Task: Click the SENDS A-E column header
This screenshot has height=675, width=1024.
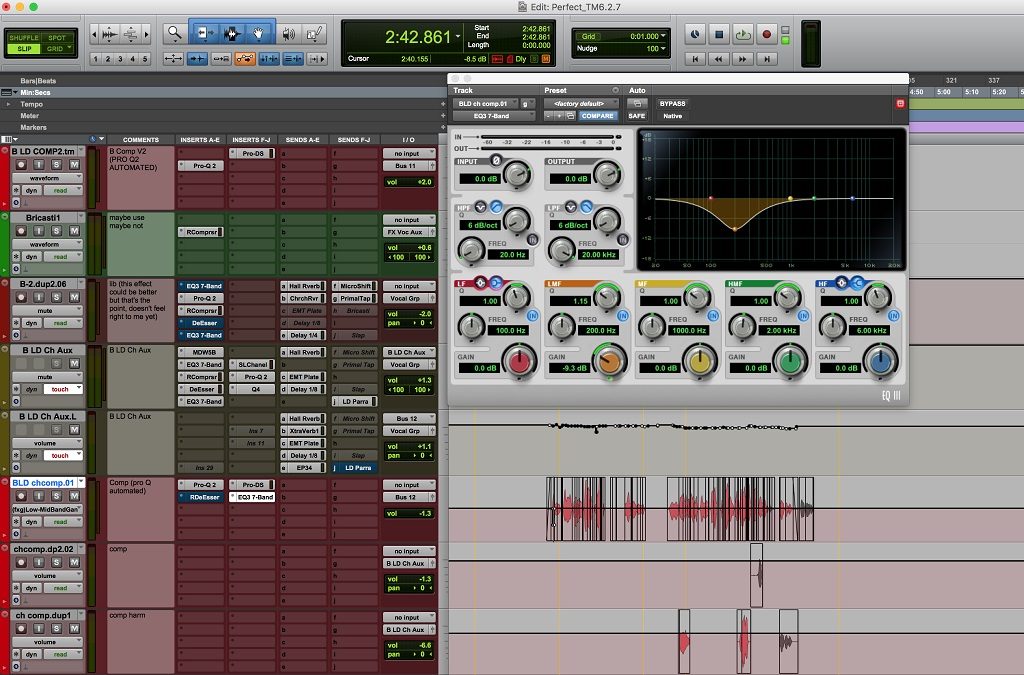Action: 302,140
